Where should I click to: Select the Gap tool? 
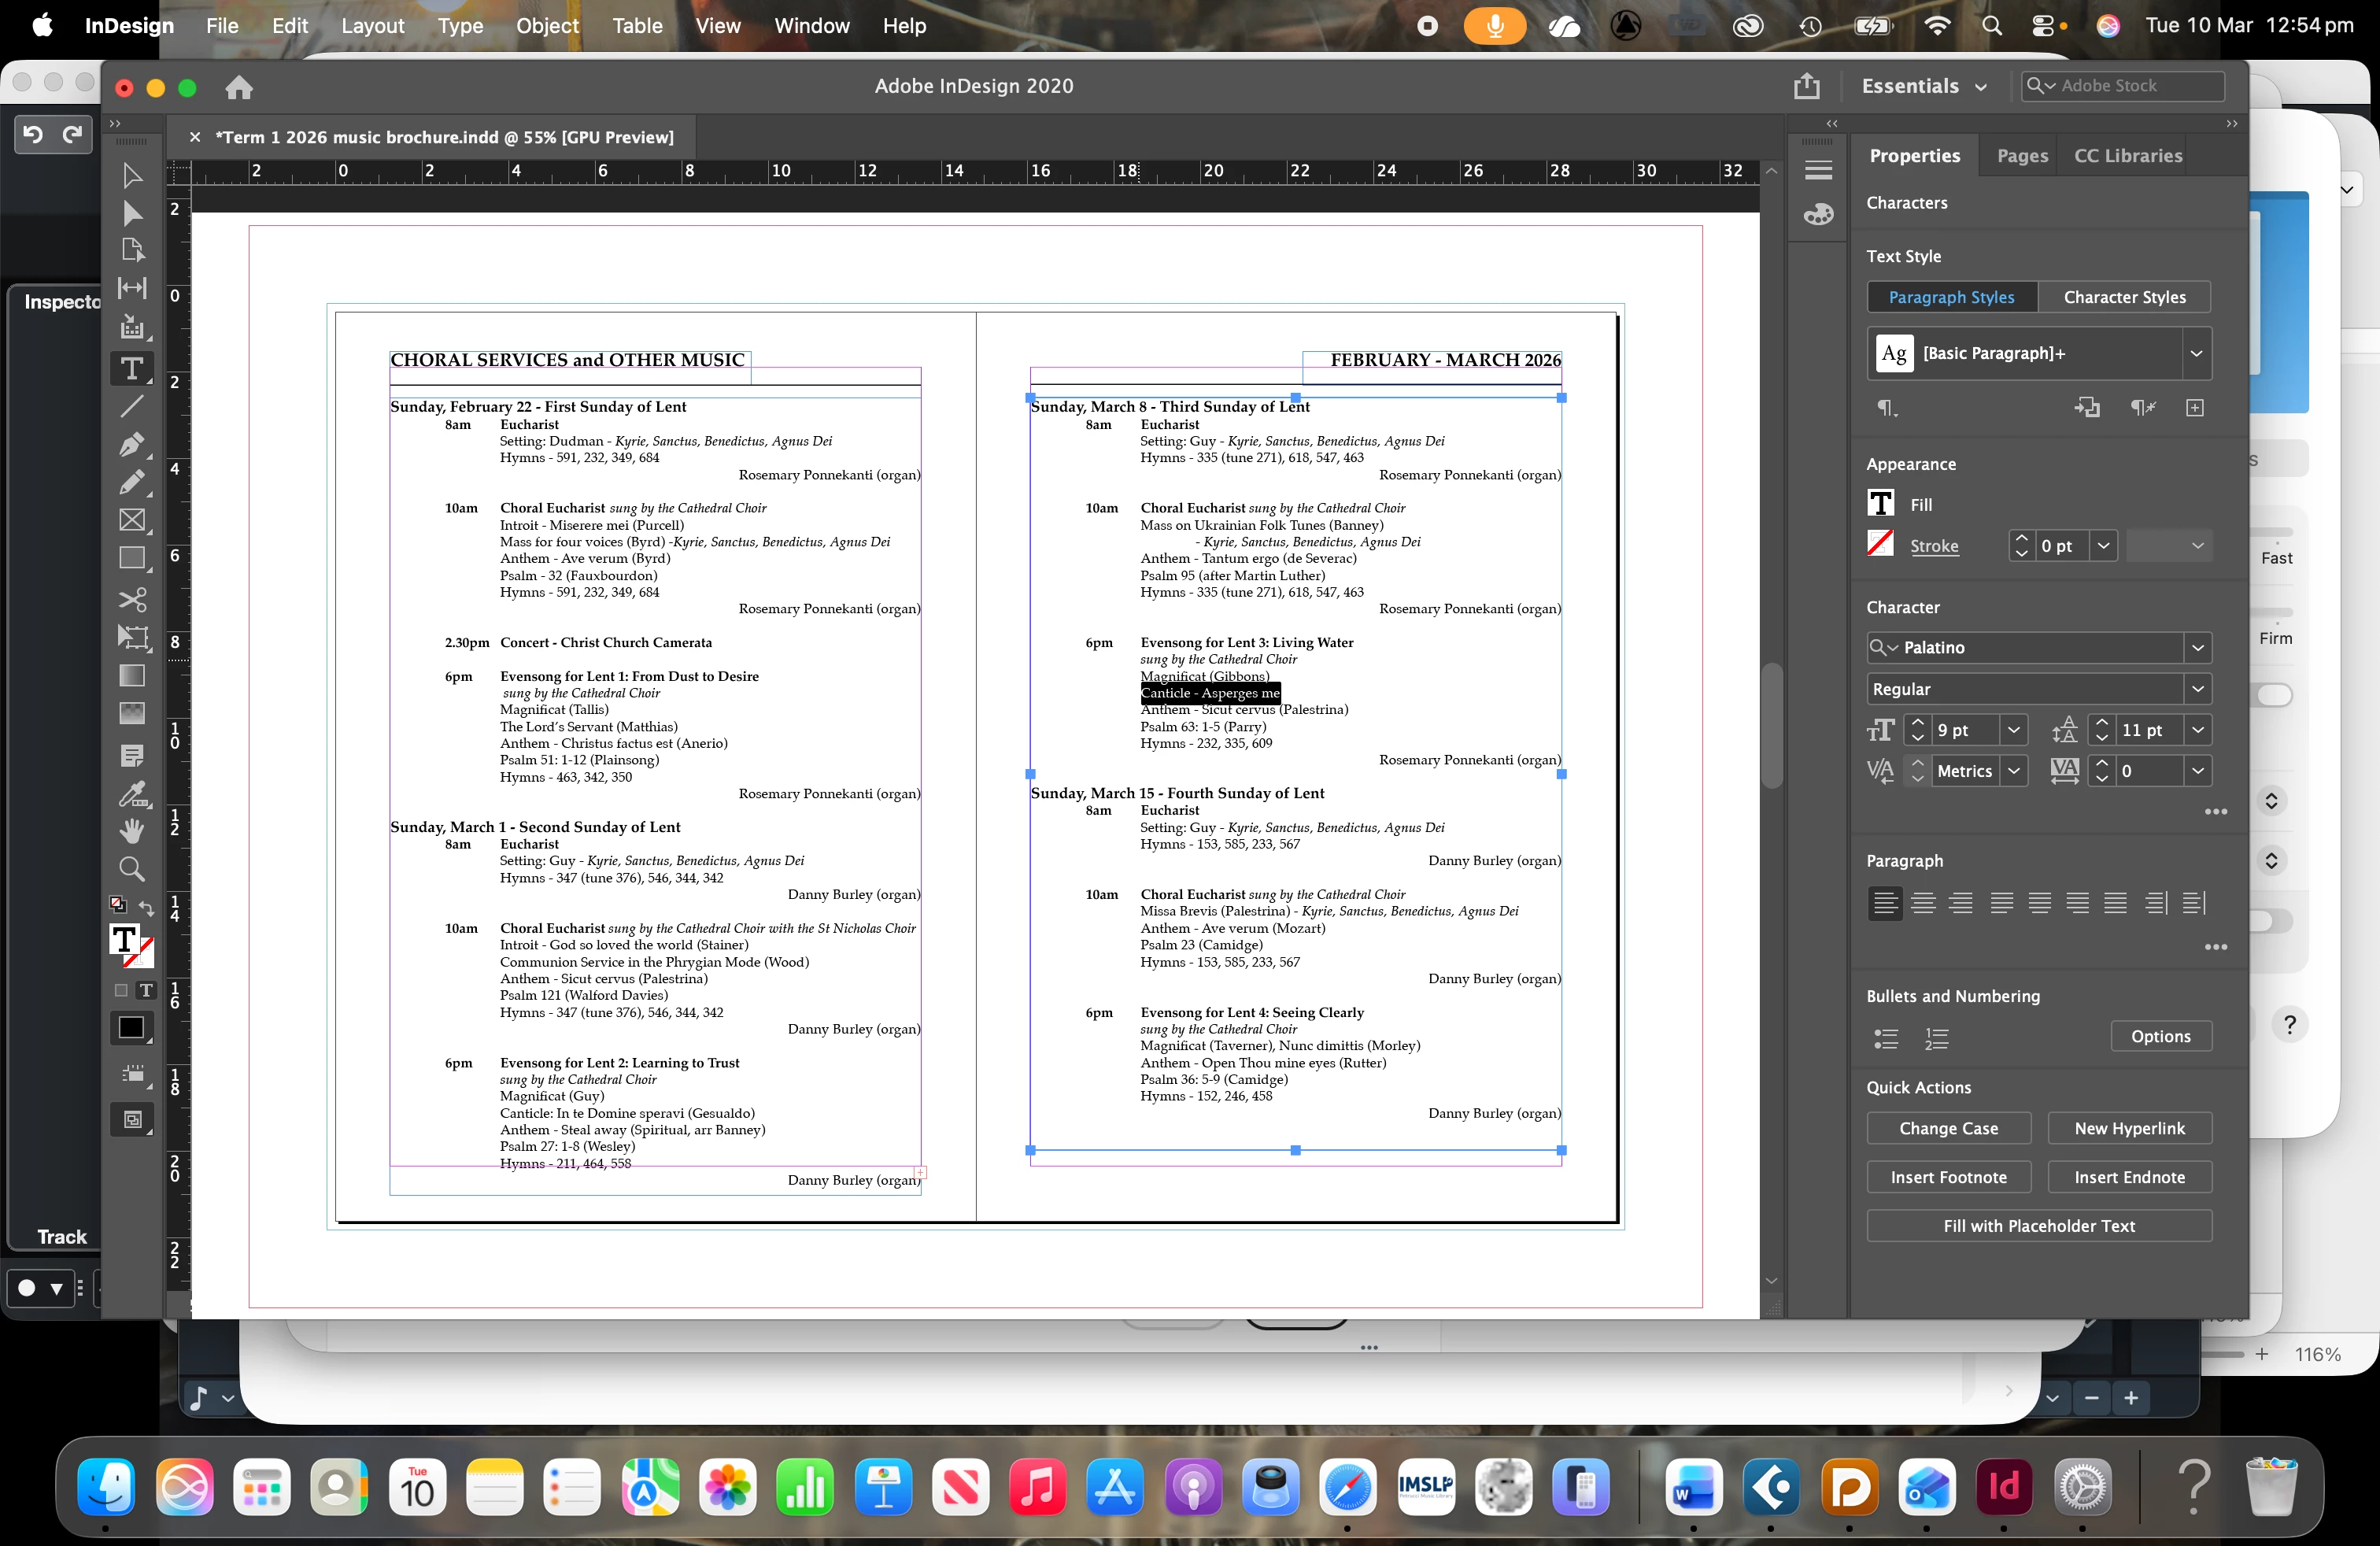tap(131, 288)
